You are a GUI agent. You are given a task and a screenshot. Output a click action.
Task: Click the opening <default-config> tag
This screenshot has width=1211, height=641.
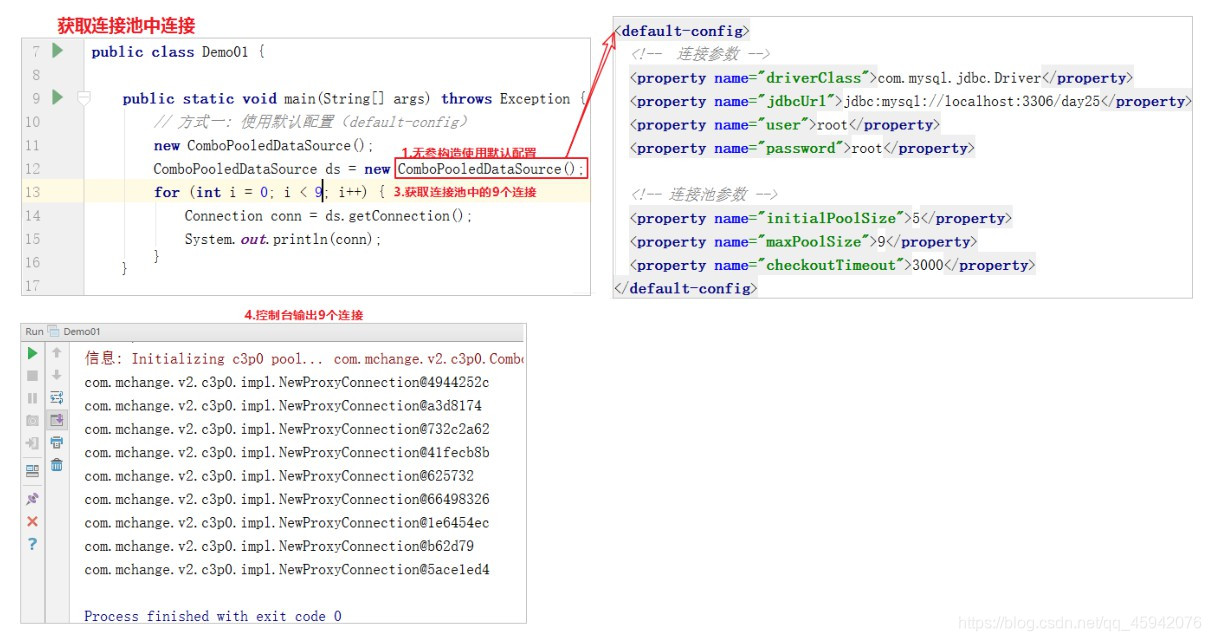point(681,31)
